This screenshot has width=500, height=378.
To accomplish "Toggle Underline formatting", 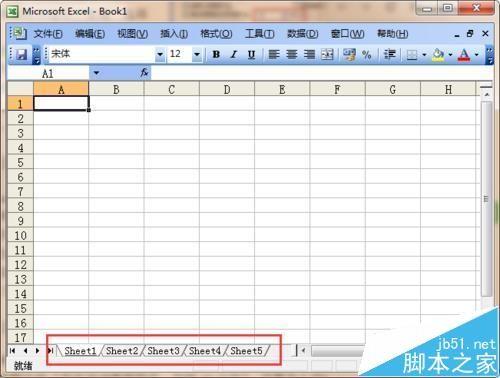I will coord(251,54).
